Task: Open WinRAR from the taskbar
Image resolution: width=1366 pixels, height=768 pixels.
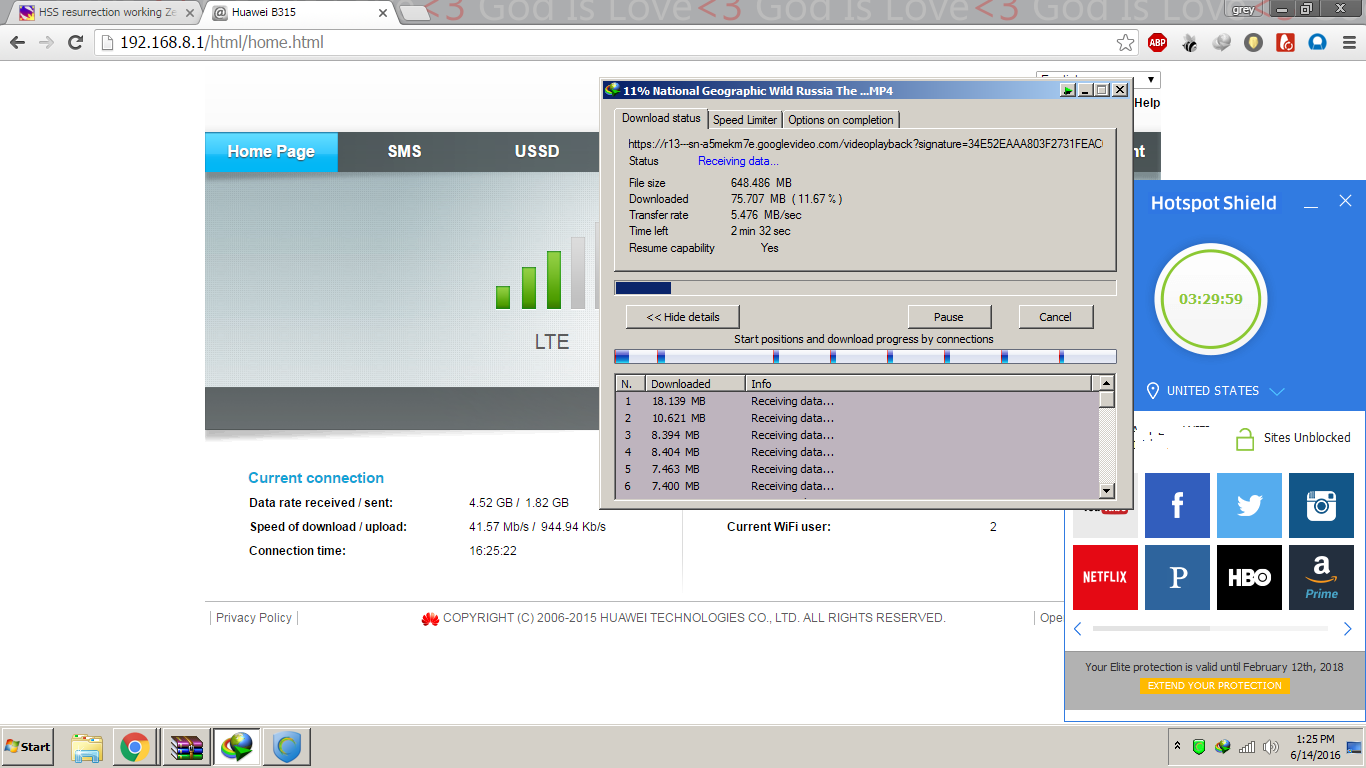Action: [187, 747]
